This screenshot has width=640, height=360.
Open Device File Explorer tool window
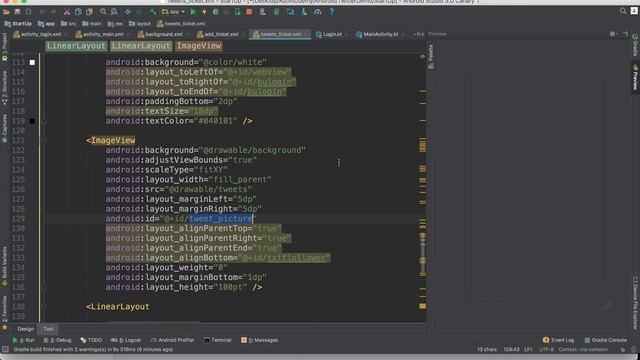coord(635,302)
